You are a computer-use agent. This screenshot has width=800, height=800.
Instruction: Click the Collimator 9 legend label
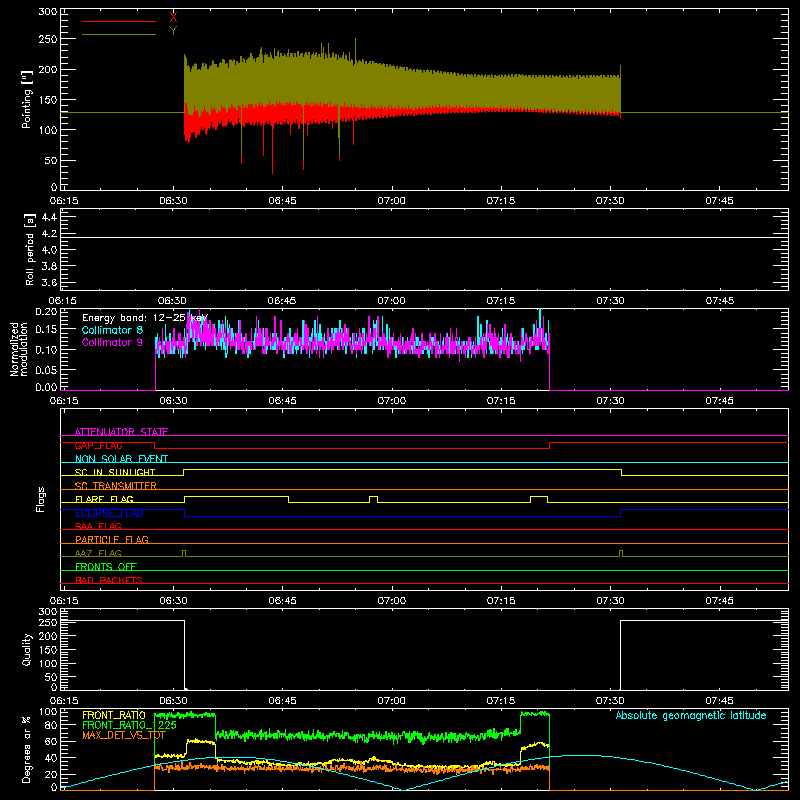pyautogui.click(x=112, y=342)
